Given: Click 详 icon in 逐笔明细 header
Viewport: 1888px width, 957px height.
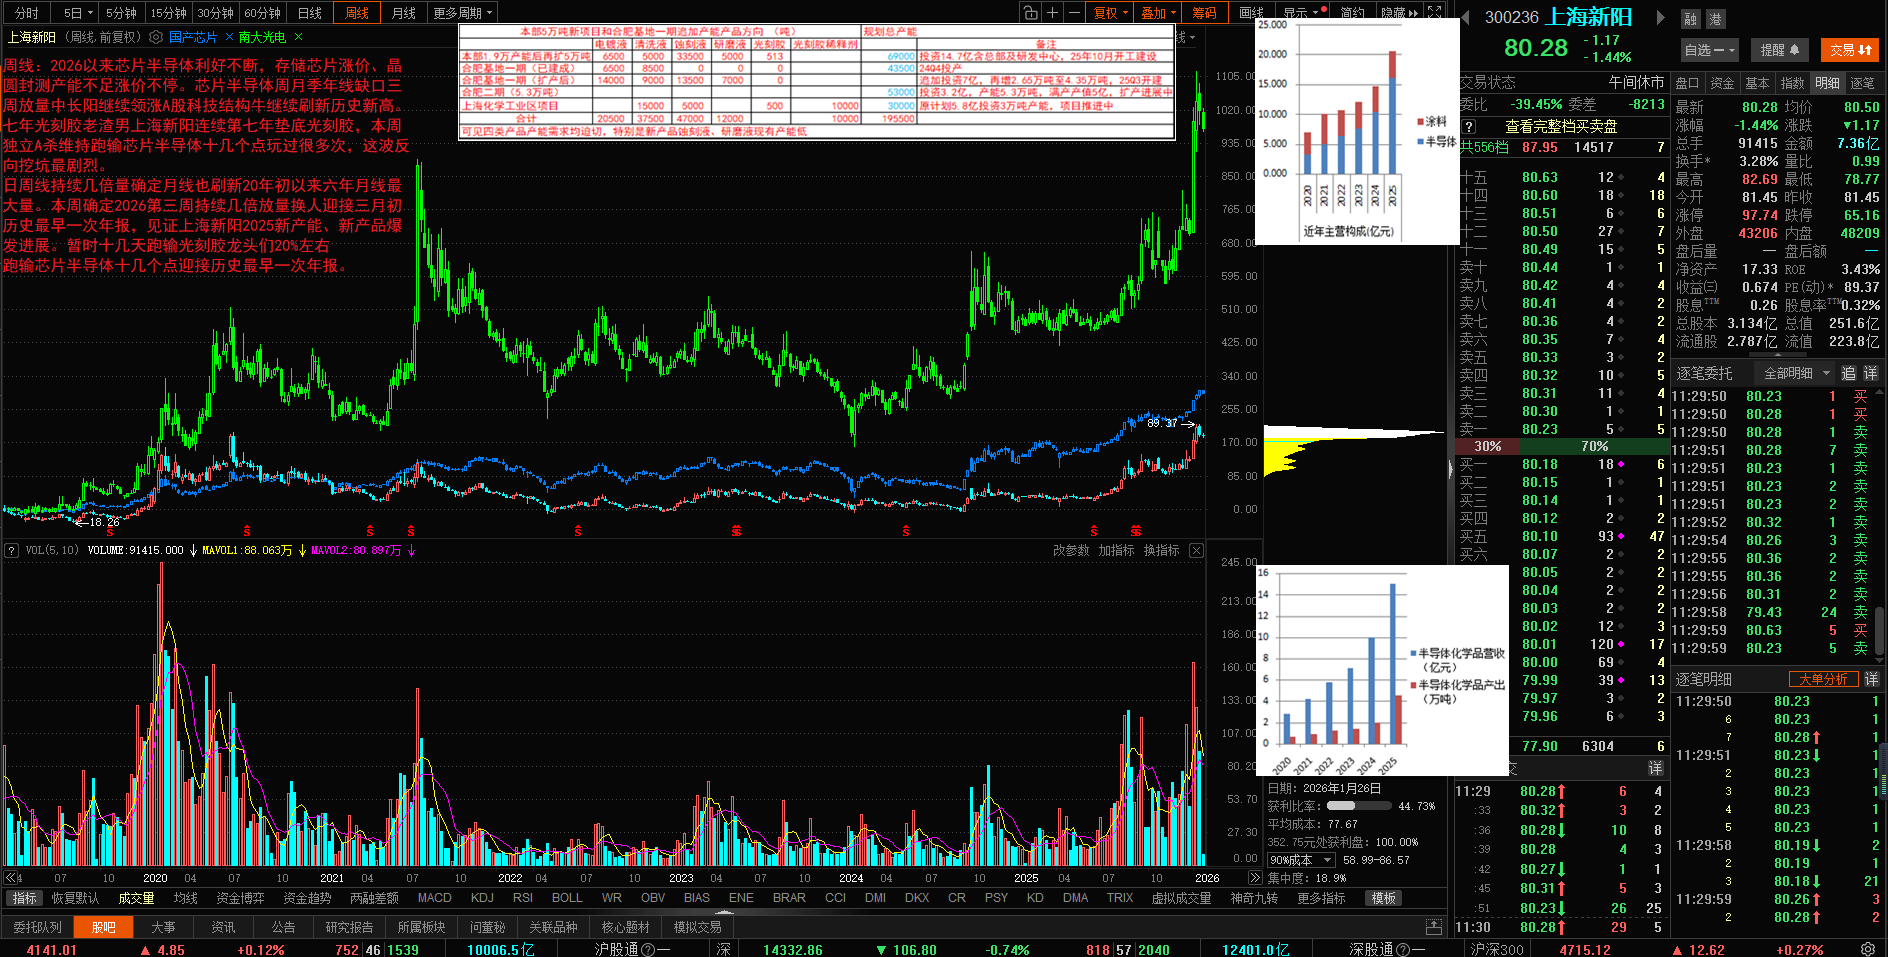Looking at the screenshot, I should click(1871, 679).
